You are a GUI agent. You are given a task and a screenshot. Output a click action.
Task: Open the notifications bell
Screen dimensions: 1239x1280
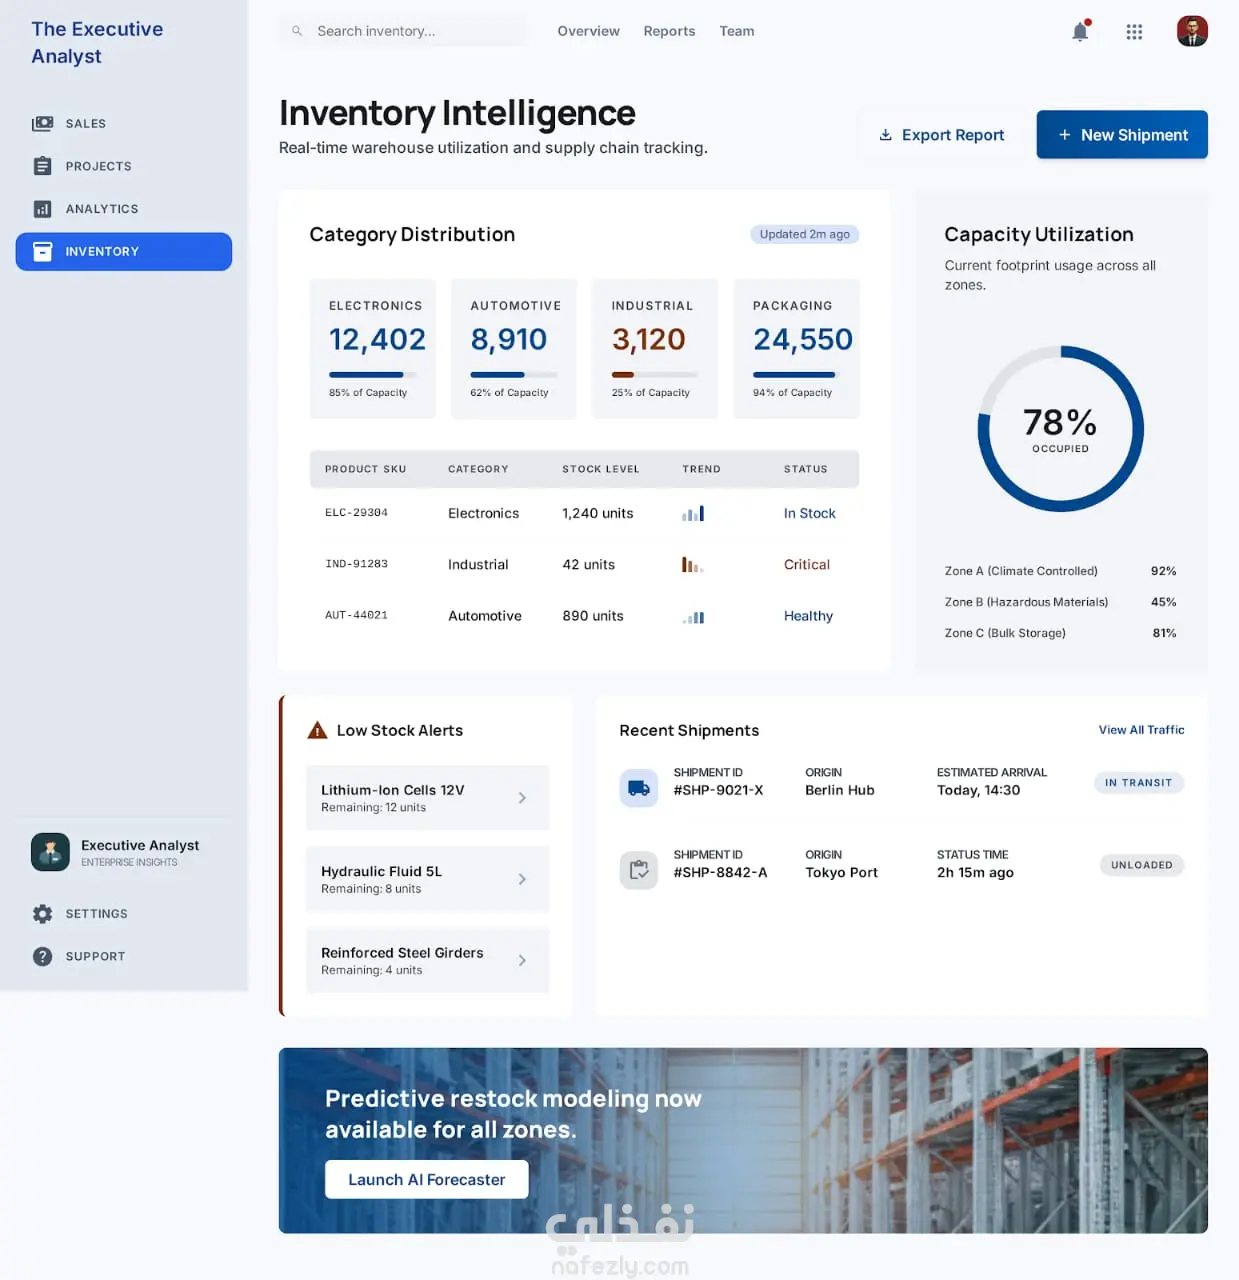pos(1080,31)
